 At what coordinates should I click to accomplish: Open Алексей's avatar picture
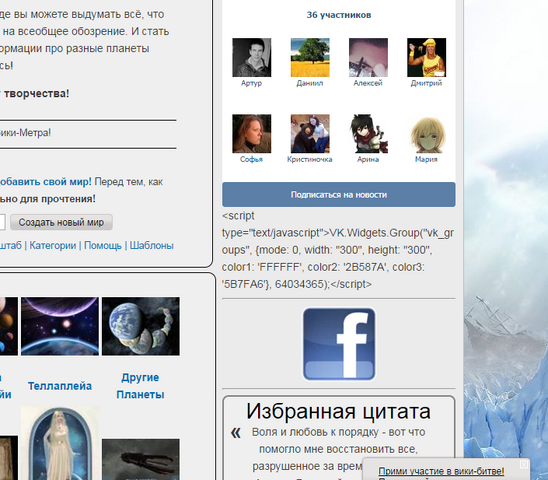[368, 57]
